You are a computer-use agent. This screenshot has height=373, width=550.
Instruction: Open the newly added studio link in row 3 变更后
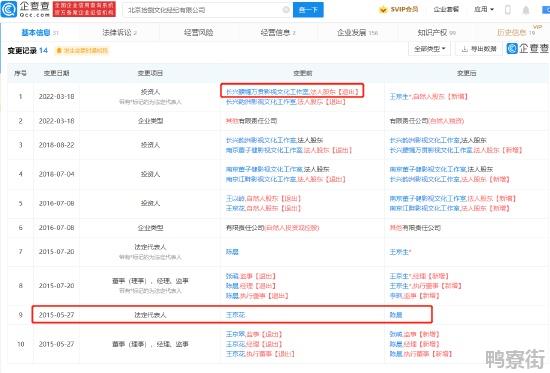431,150
